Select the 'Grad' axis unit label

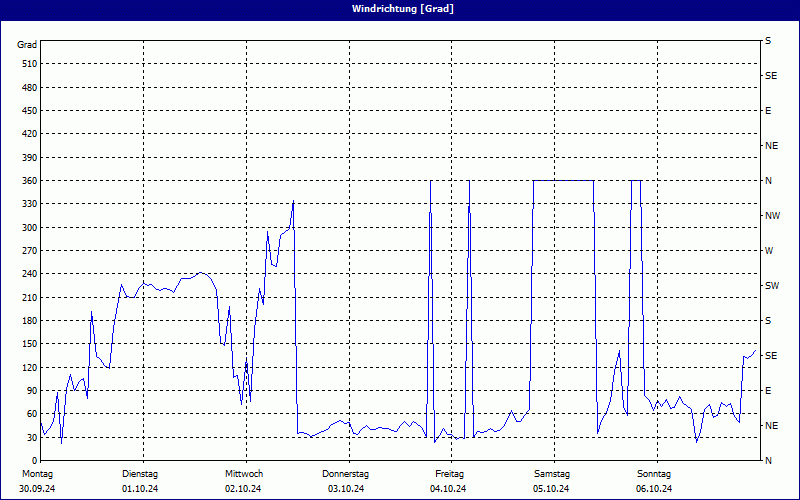27,45
